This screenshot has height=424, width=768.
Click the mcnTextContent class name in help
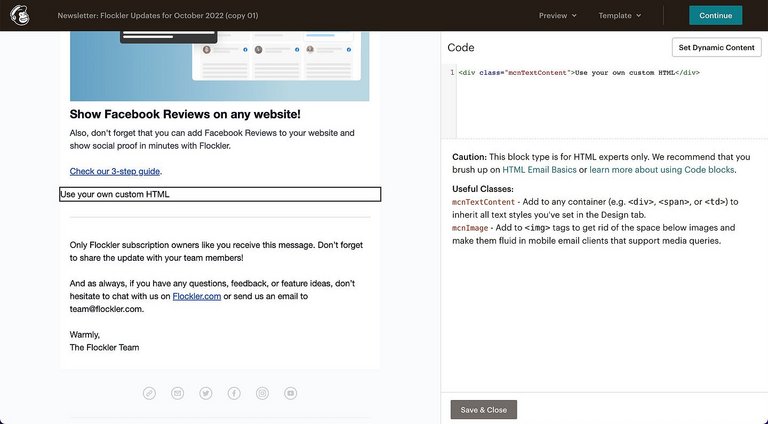click(483, 202)
